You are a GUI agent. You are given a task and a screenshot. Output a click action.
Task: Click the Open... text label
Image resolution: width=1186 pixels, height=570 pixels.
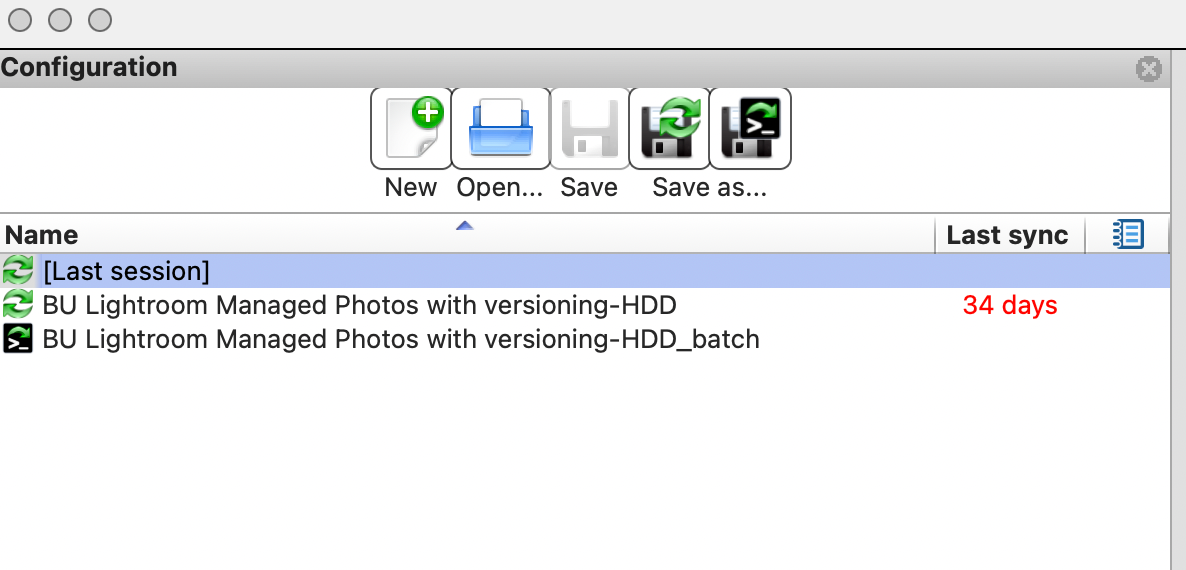tap(500, 187)
